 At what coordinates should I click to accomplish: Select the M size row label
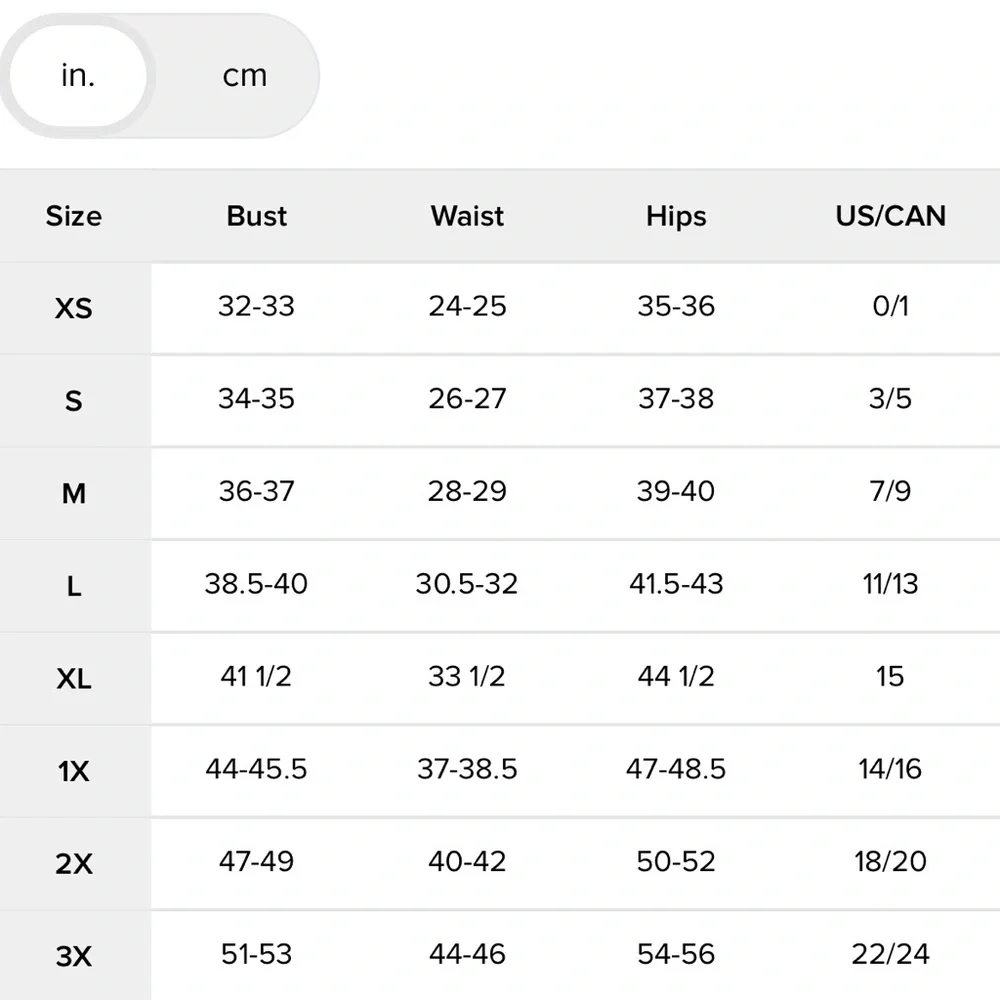click(74, 494)
